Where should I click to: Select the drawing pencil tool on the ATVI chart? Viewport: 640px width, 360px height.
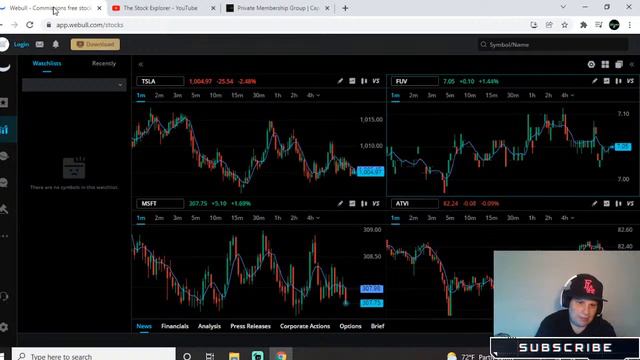click(x=595, y=203)
